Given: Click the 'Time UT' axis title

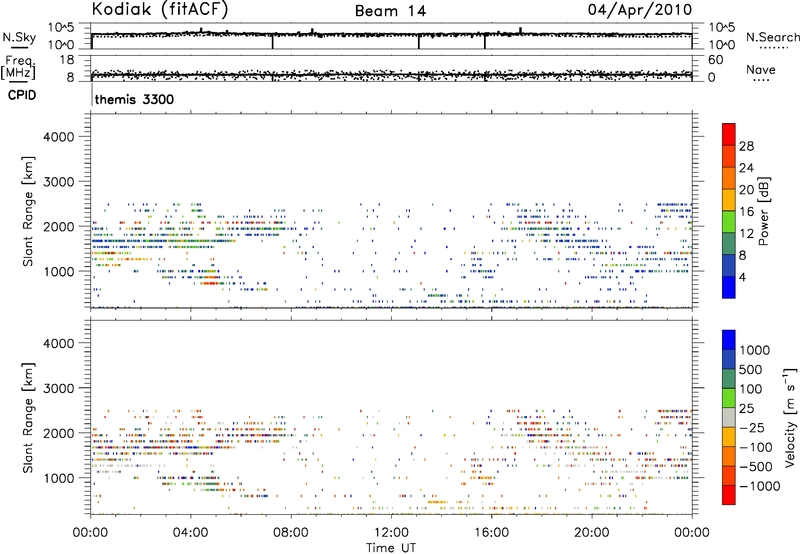Looking at the screenshot, I should (391, 548).
